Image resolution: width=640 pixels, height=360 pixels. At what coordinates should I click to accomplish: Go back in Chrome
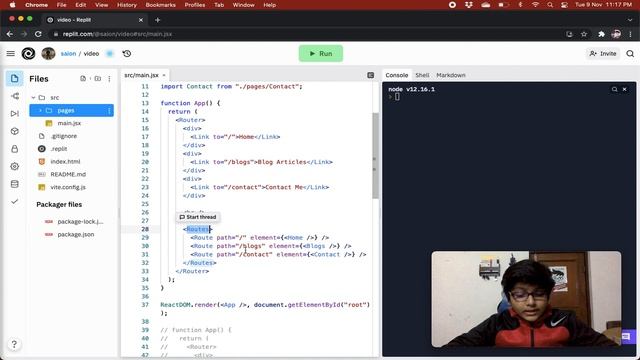[10, 34]
